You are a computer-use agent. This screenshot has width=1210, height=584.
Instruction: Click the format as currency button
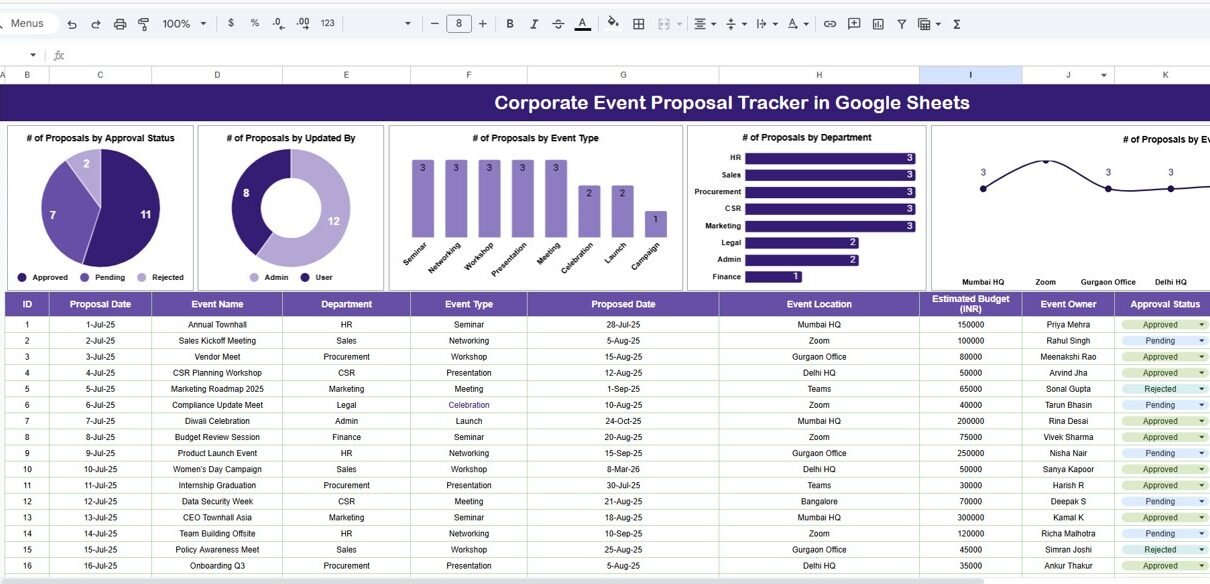(x=232, y=24)
